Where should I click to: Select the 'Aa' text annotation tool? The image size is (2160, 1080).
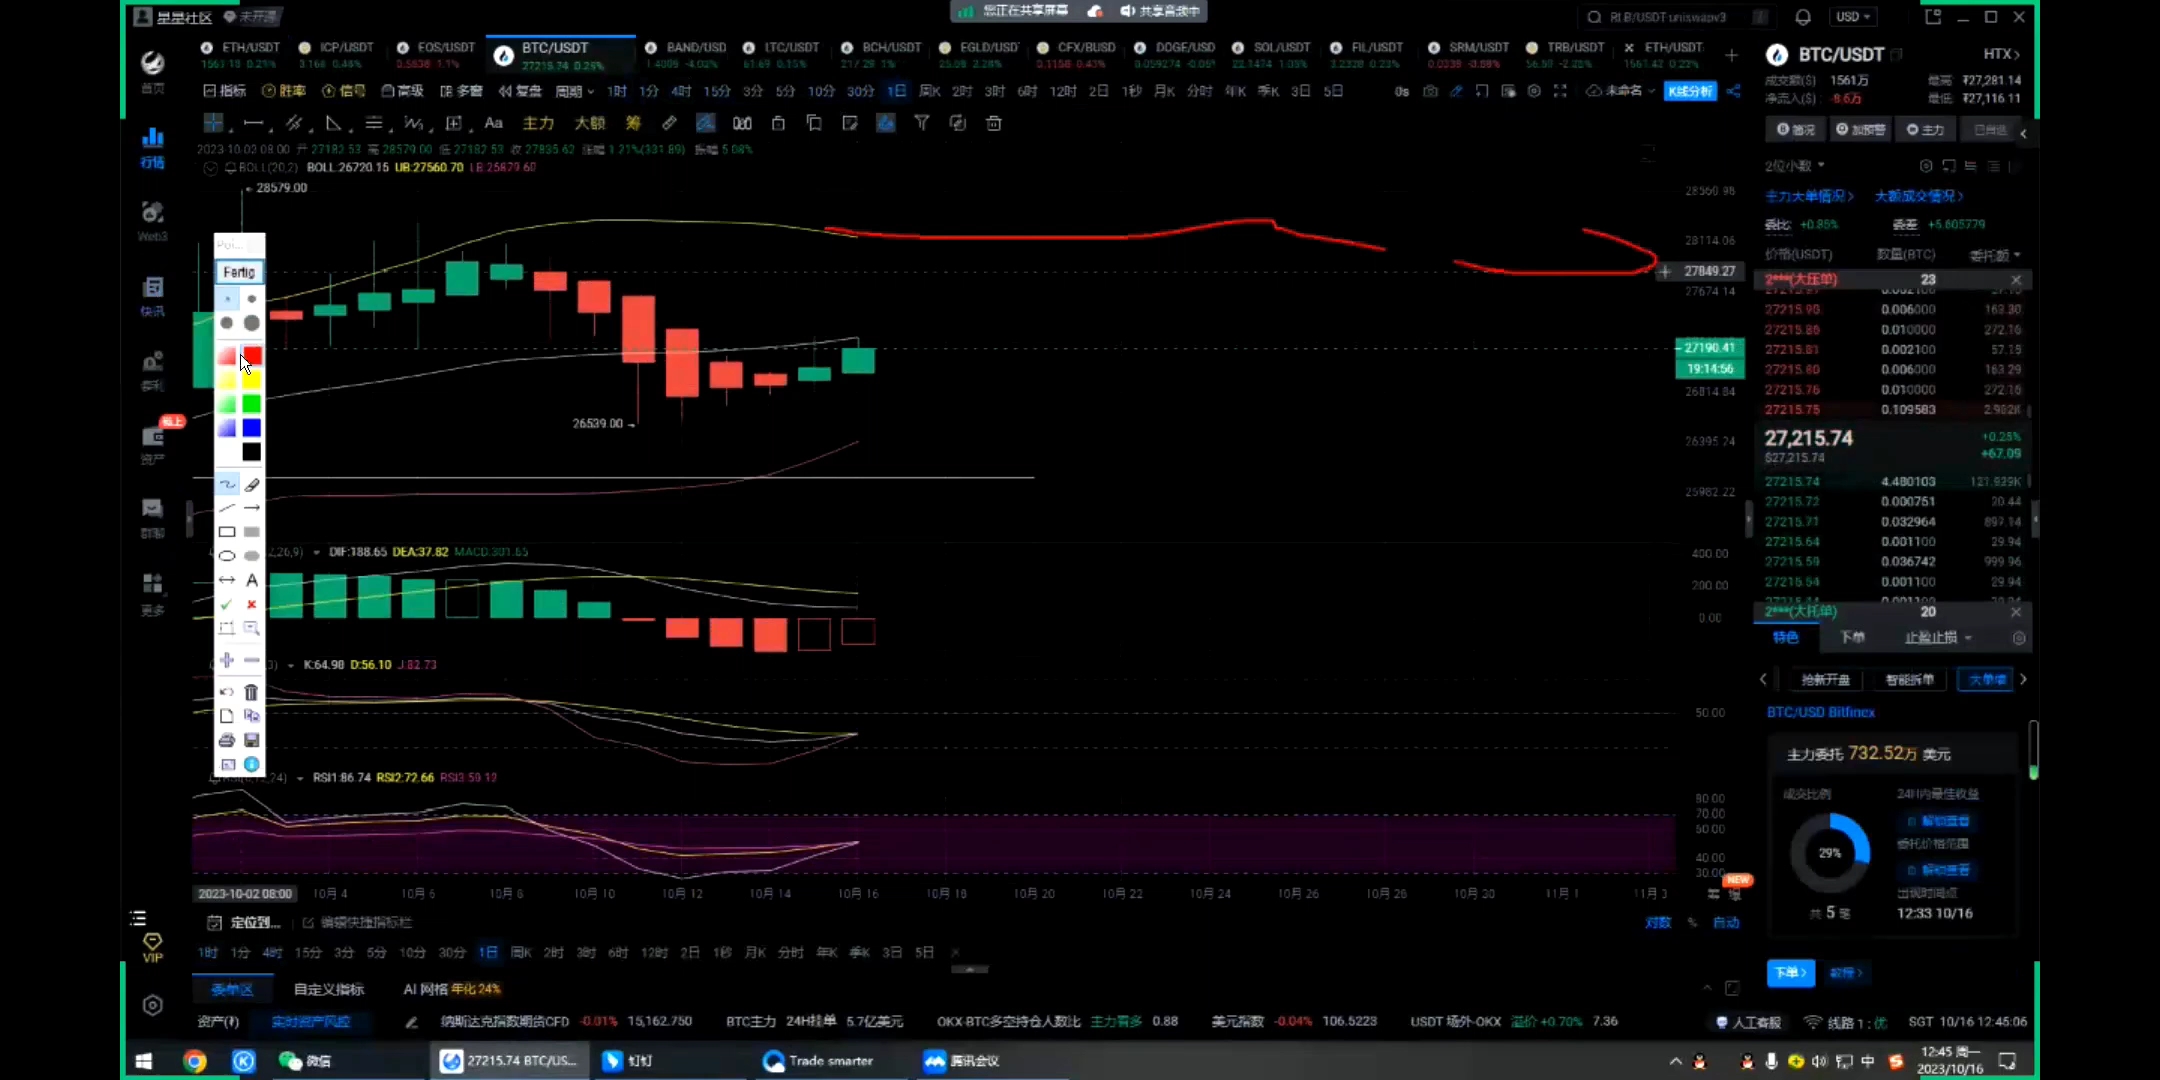pyautogui.click(x=493, y=123)
